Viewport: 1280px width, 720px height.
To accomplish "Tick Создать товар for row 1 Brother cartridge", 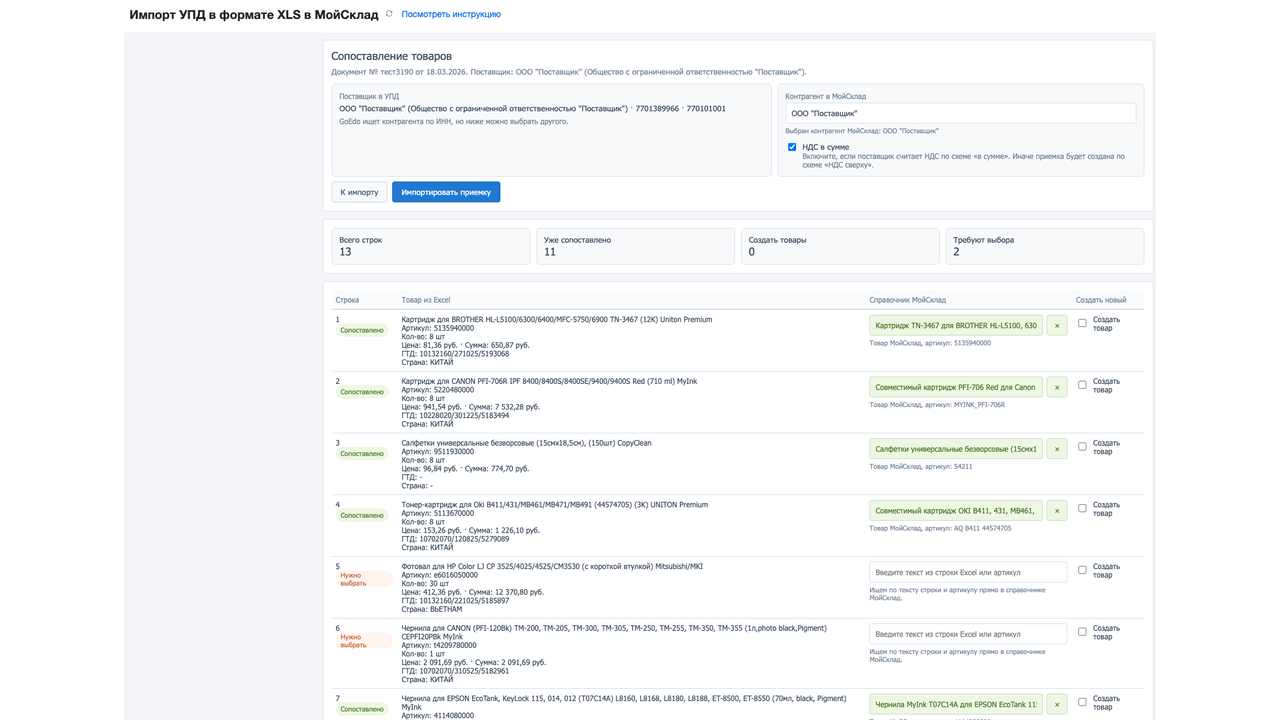I will tap(1082, 323).
